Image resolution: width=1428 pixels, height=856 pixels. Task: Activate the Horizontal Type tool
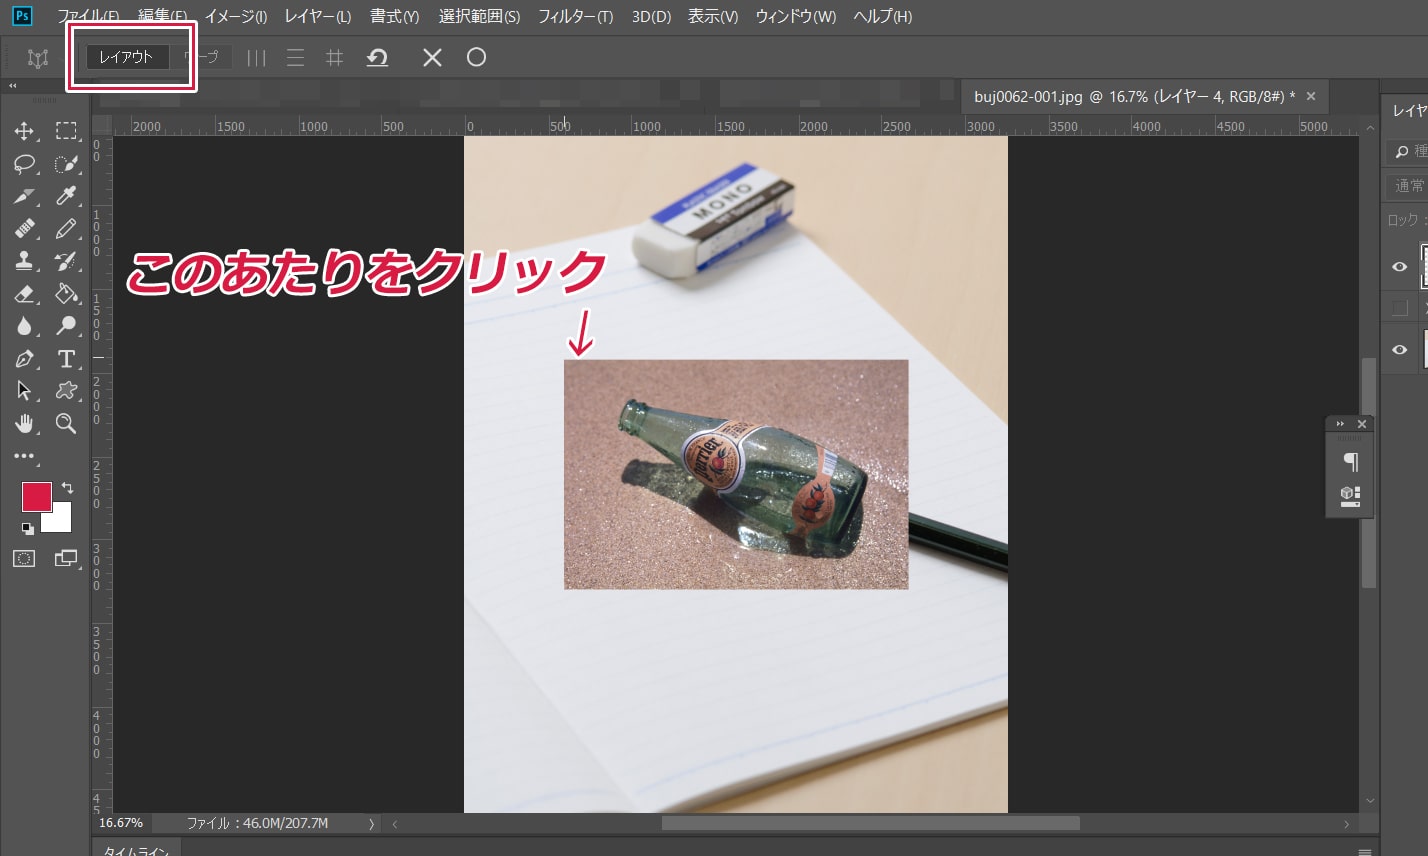66,358
